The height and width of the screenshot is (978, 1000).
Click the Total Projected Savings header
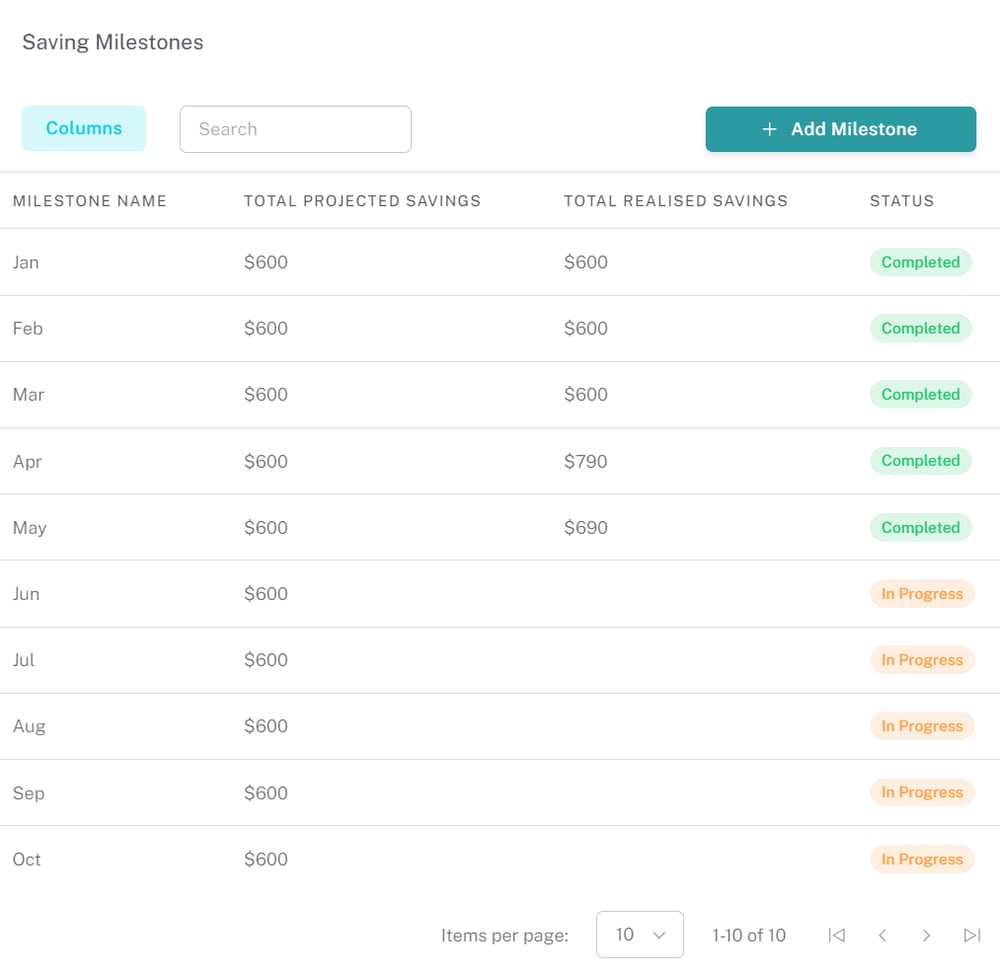tap(362, 201)
